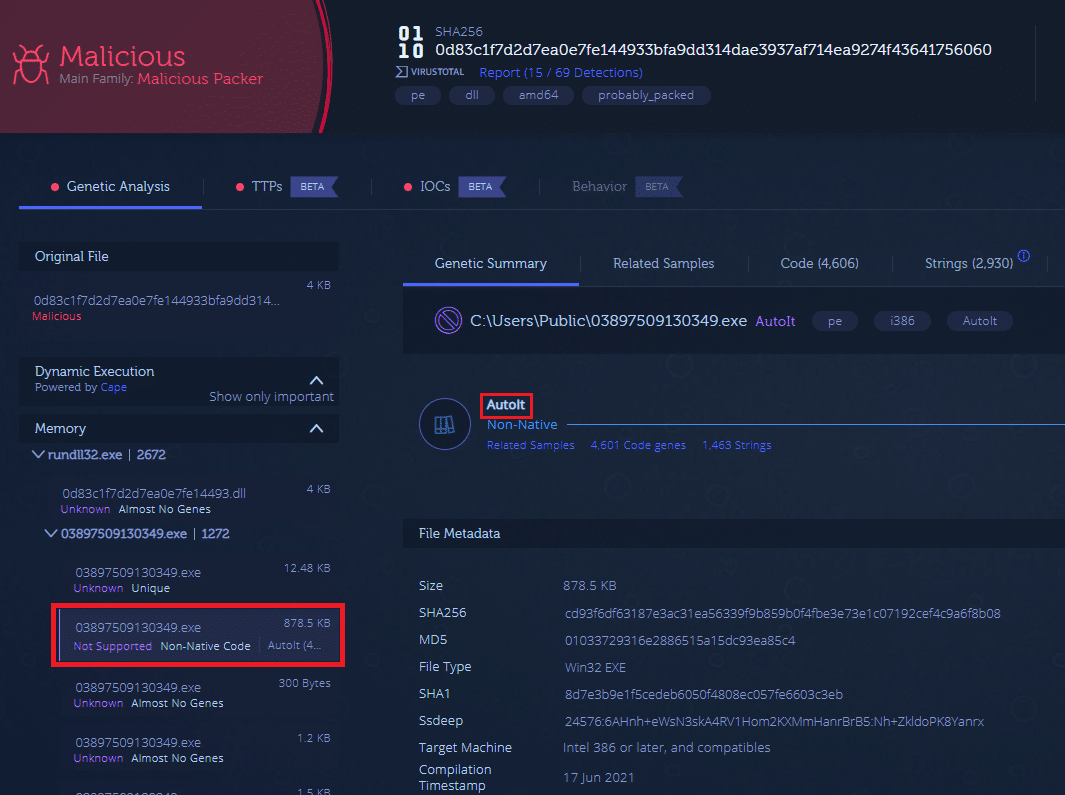Click the VirusTotal logo icon
Image resolution: width=1065 pixels, height=795 pixels.
(x=429, y=72)
